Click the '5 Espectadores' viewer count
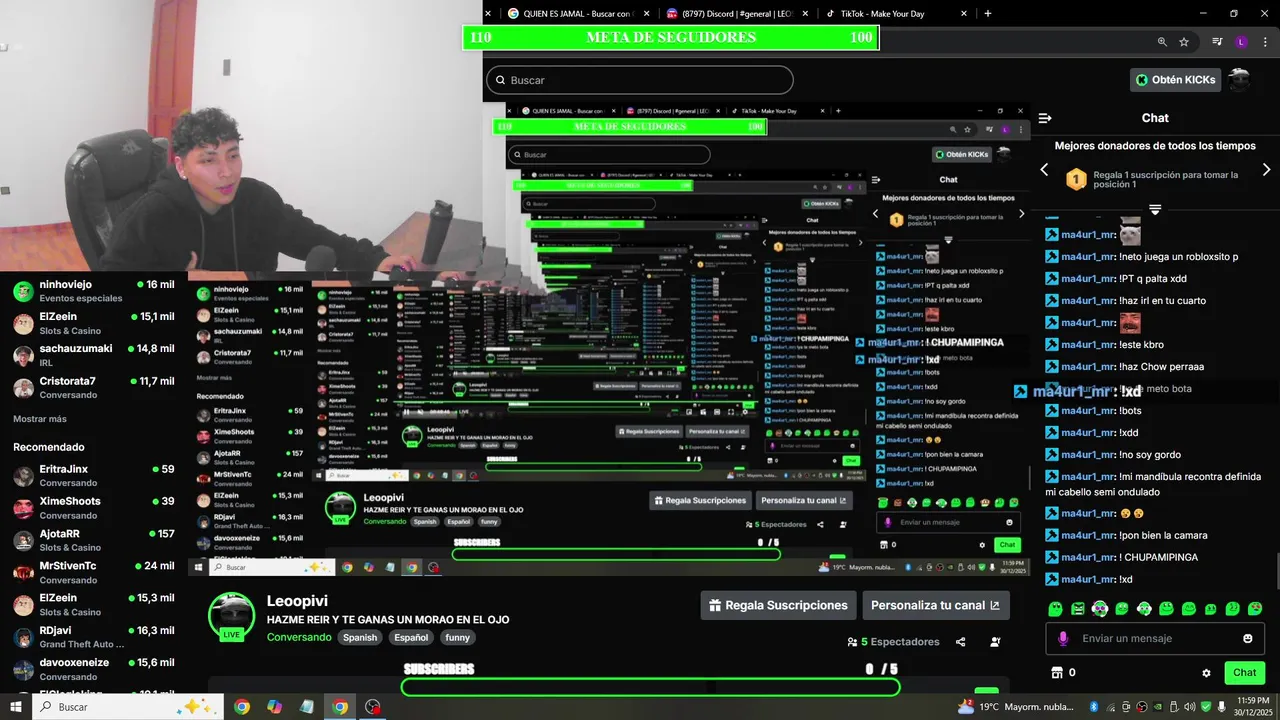Image resolution: width=1280 pixels, height=720 pixels. point(893,642)
